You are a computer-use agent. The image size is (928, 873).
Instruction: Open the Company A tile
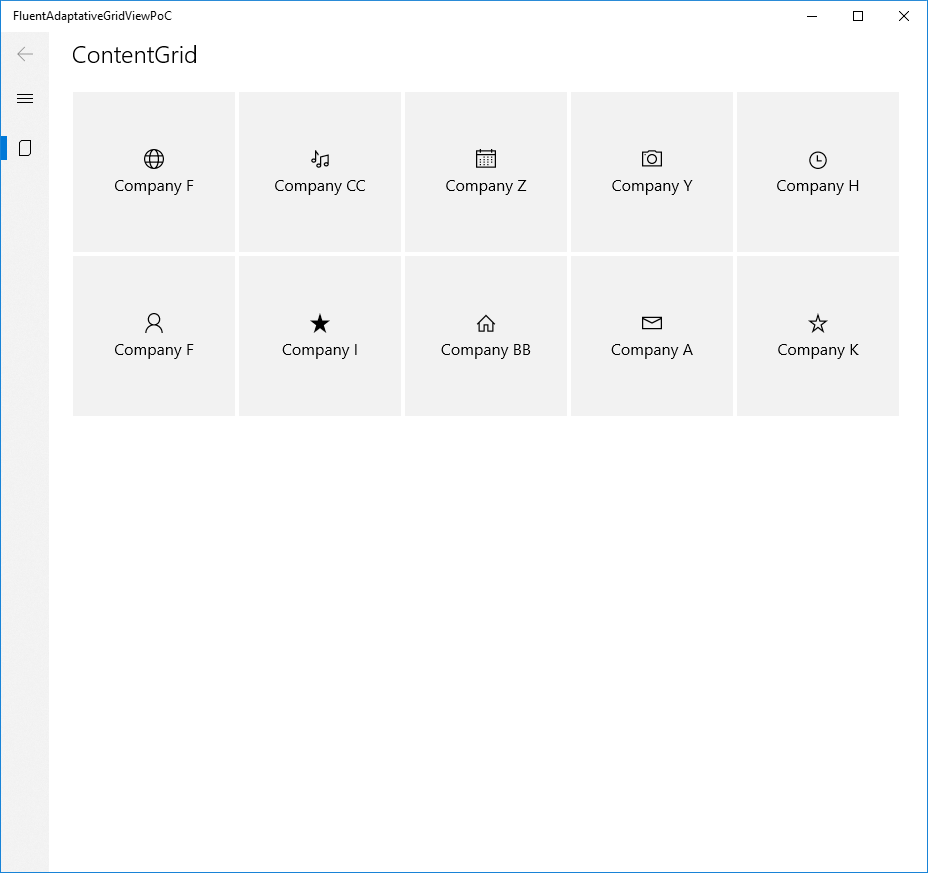(651, 336)
